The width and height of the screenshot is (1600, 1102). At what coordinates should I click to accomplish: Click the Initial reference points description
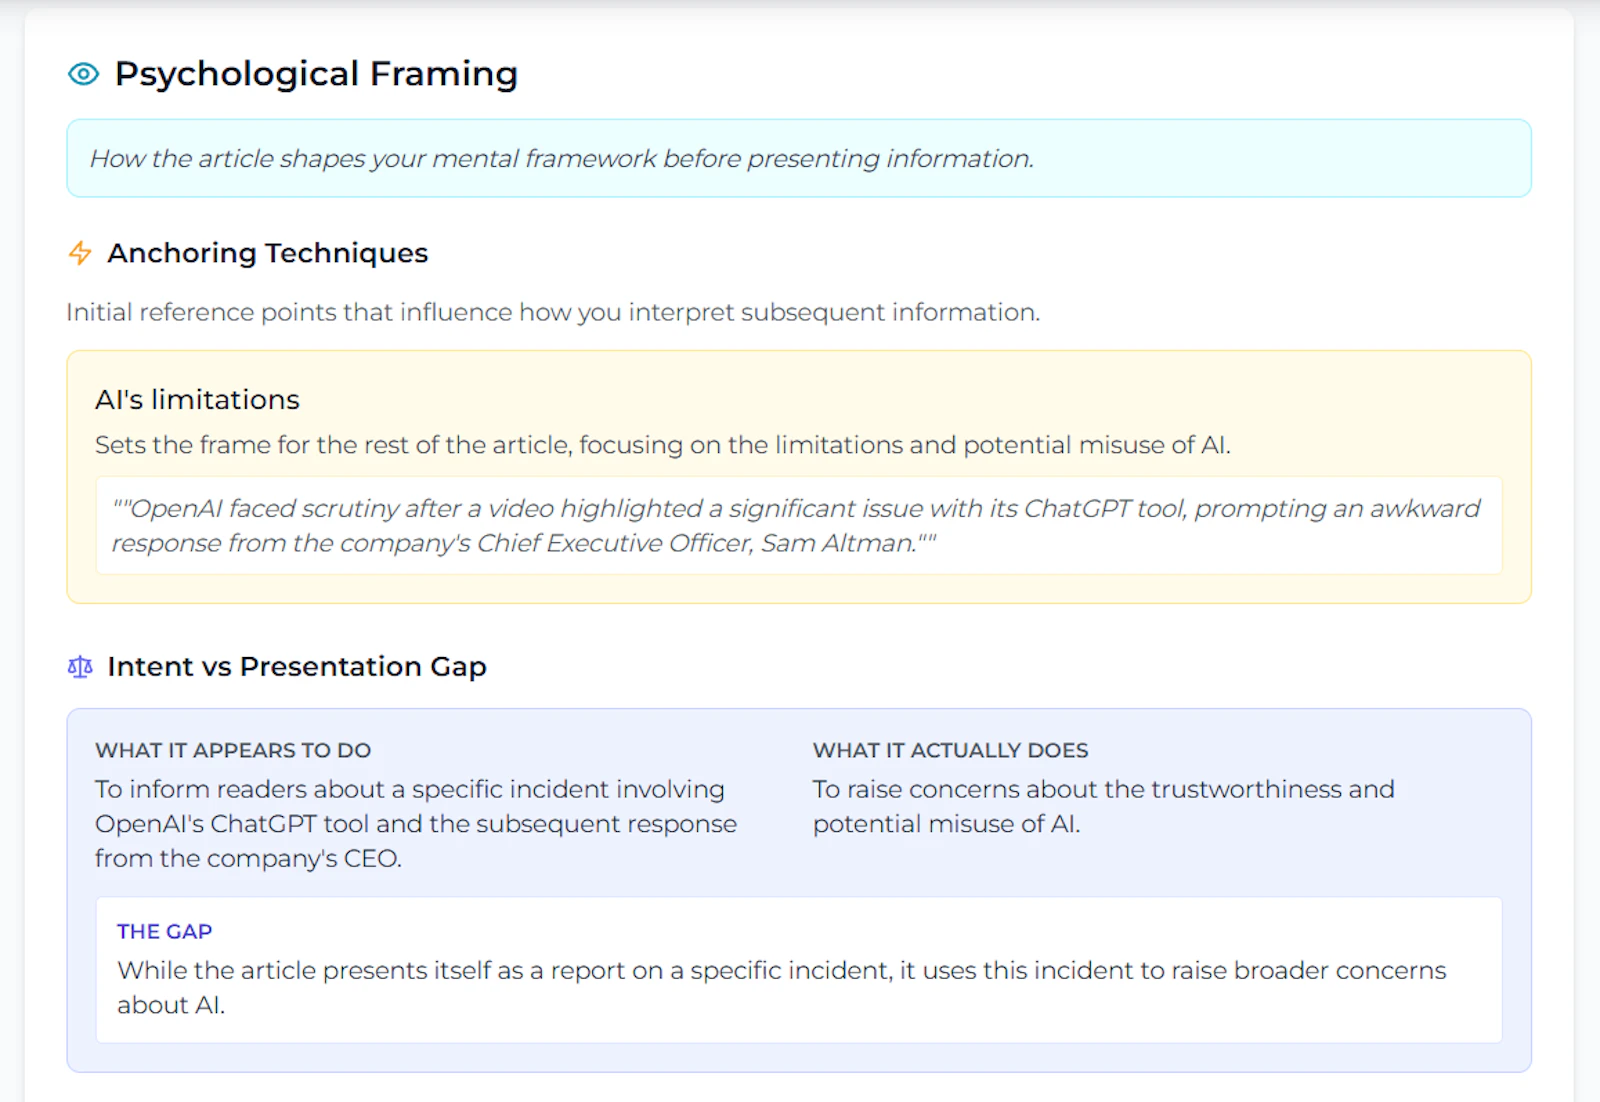coord(553,312)
